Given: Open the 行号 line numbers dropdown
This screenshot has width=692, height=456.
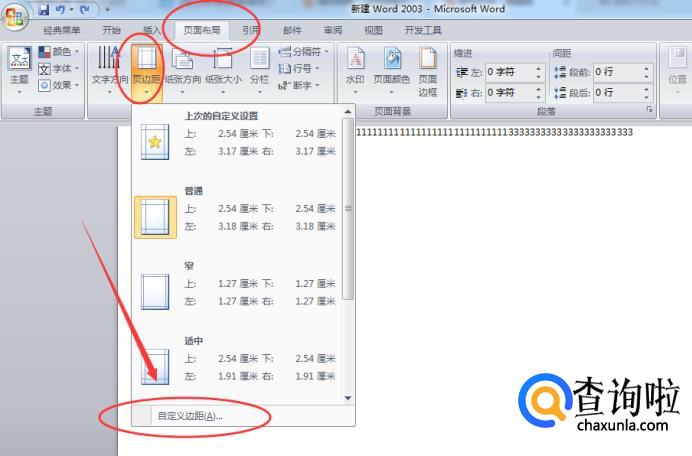Looking at the screenshot, I should (298, 68).
